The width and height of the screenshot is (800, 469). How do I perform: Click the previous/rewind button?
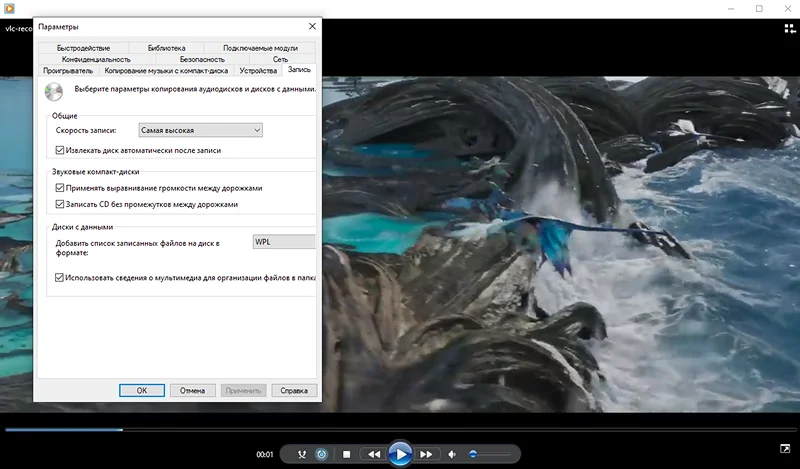click(x=374, y=454)
